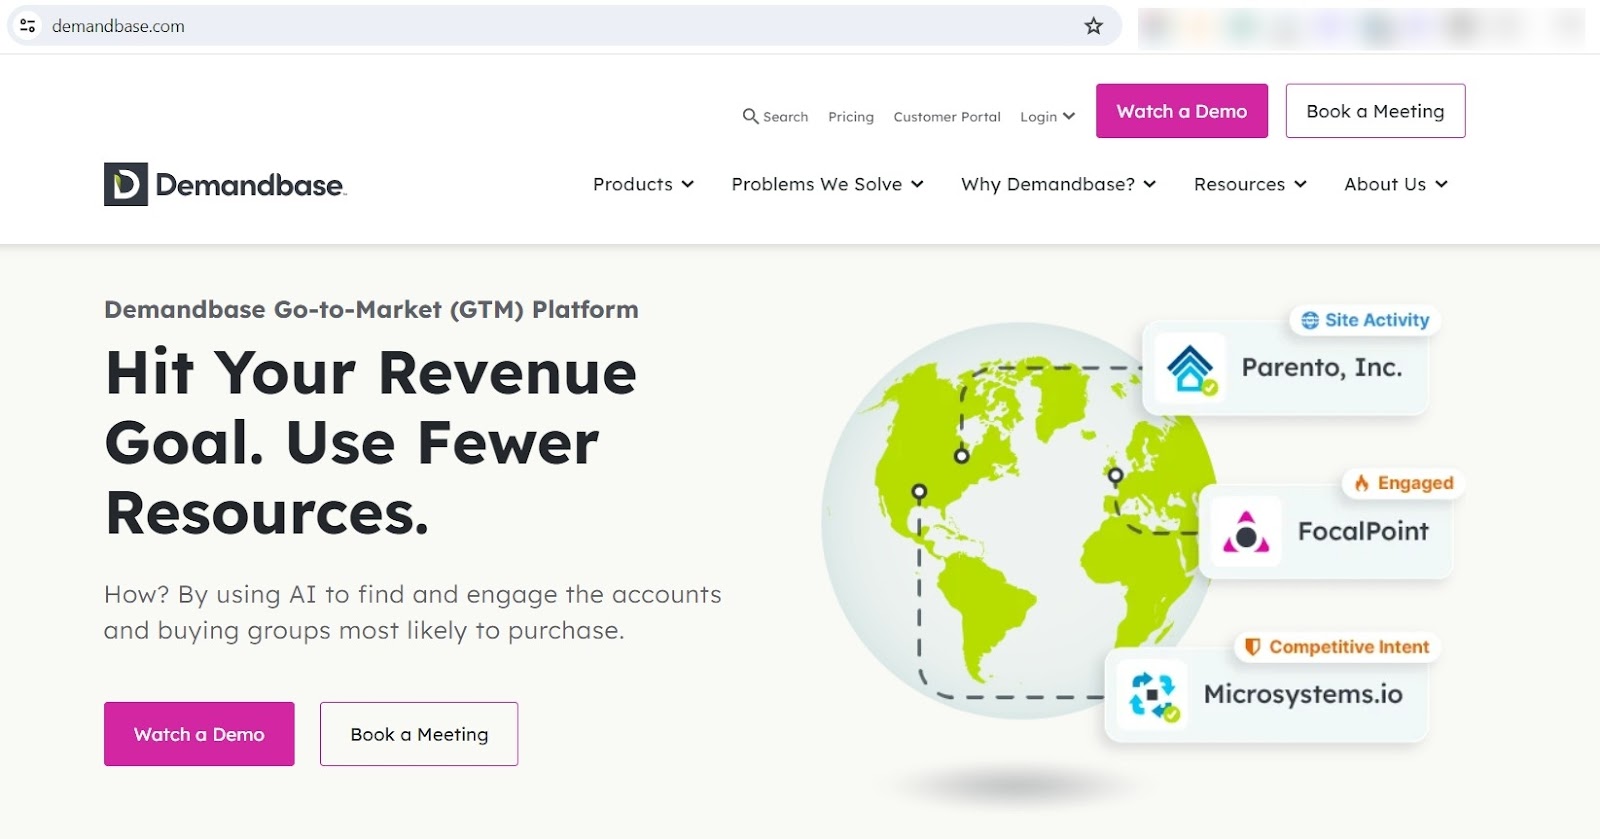Open the Why Demandbase? menu label
The width and height of the screenshot is (1600, 839).
[x=1048, y=184]
